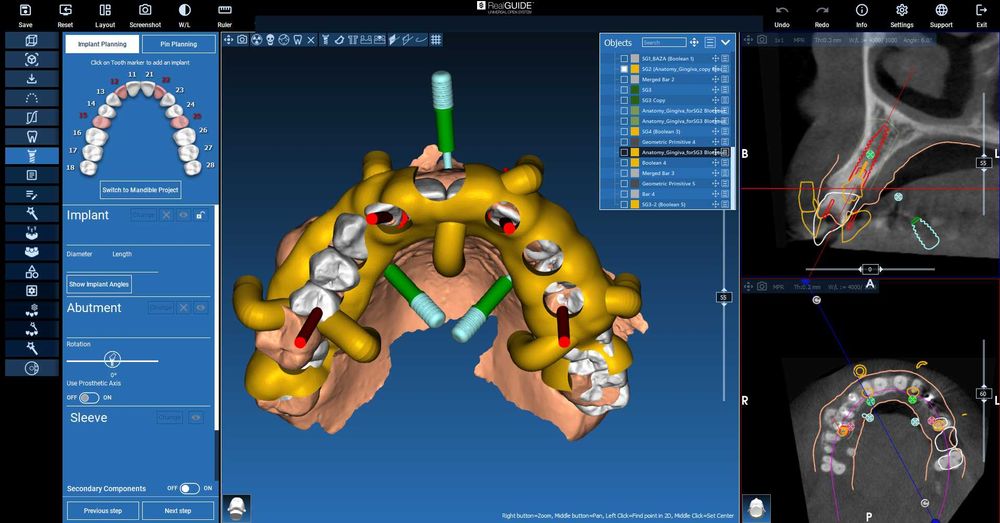Open Objects panel list menu icon
The width and height of the screenshot is (1000, 523).
[710, 43]
